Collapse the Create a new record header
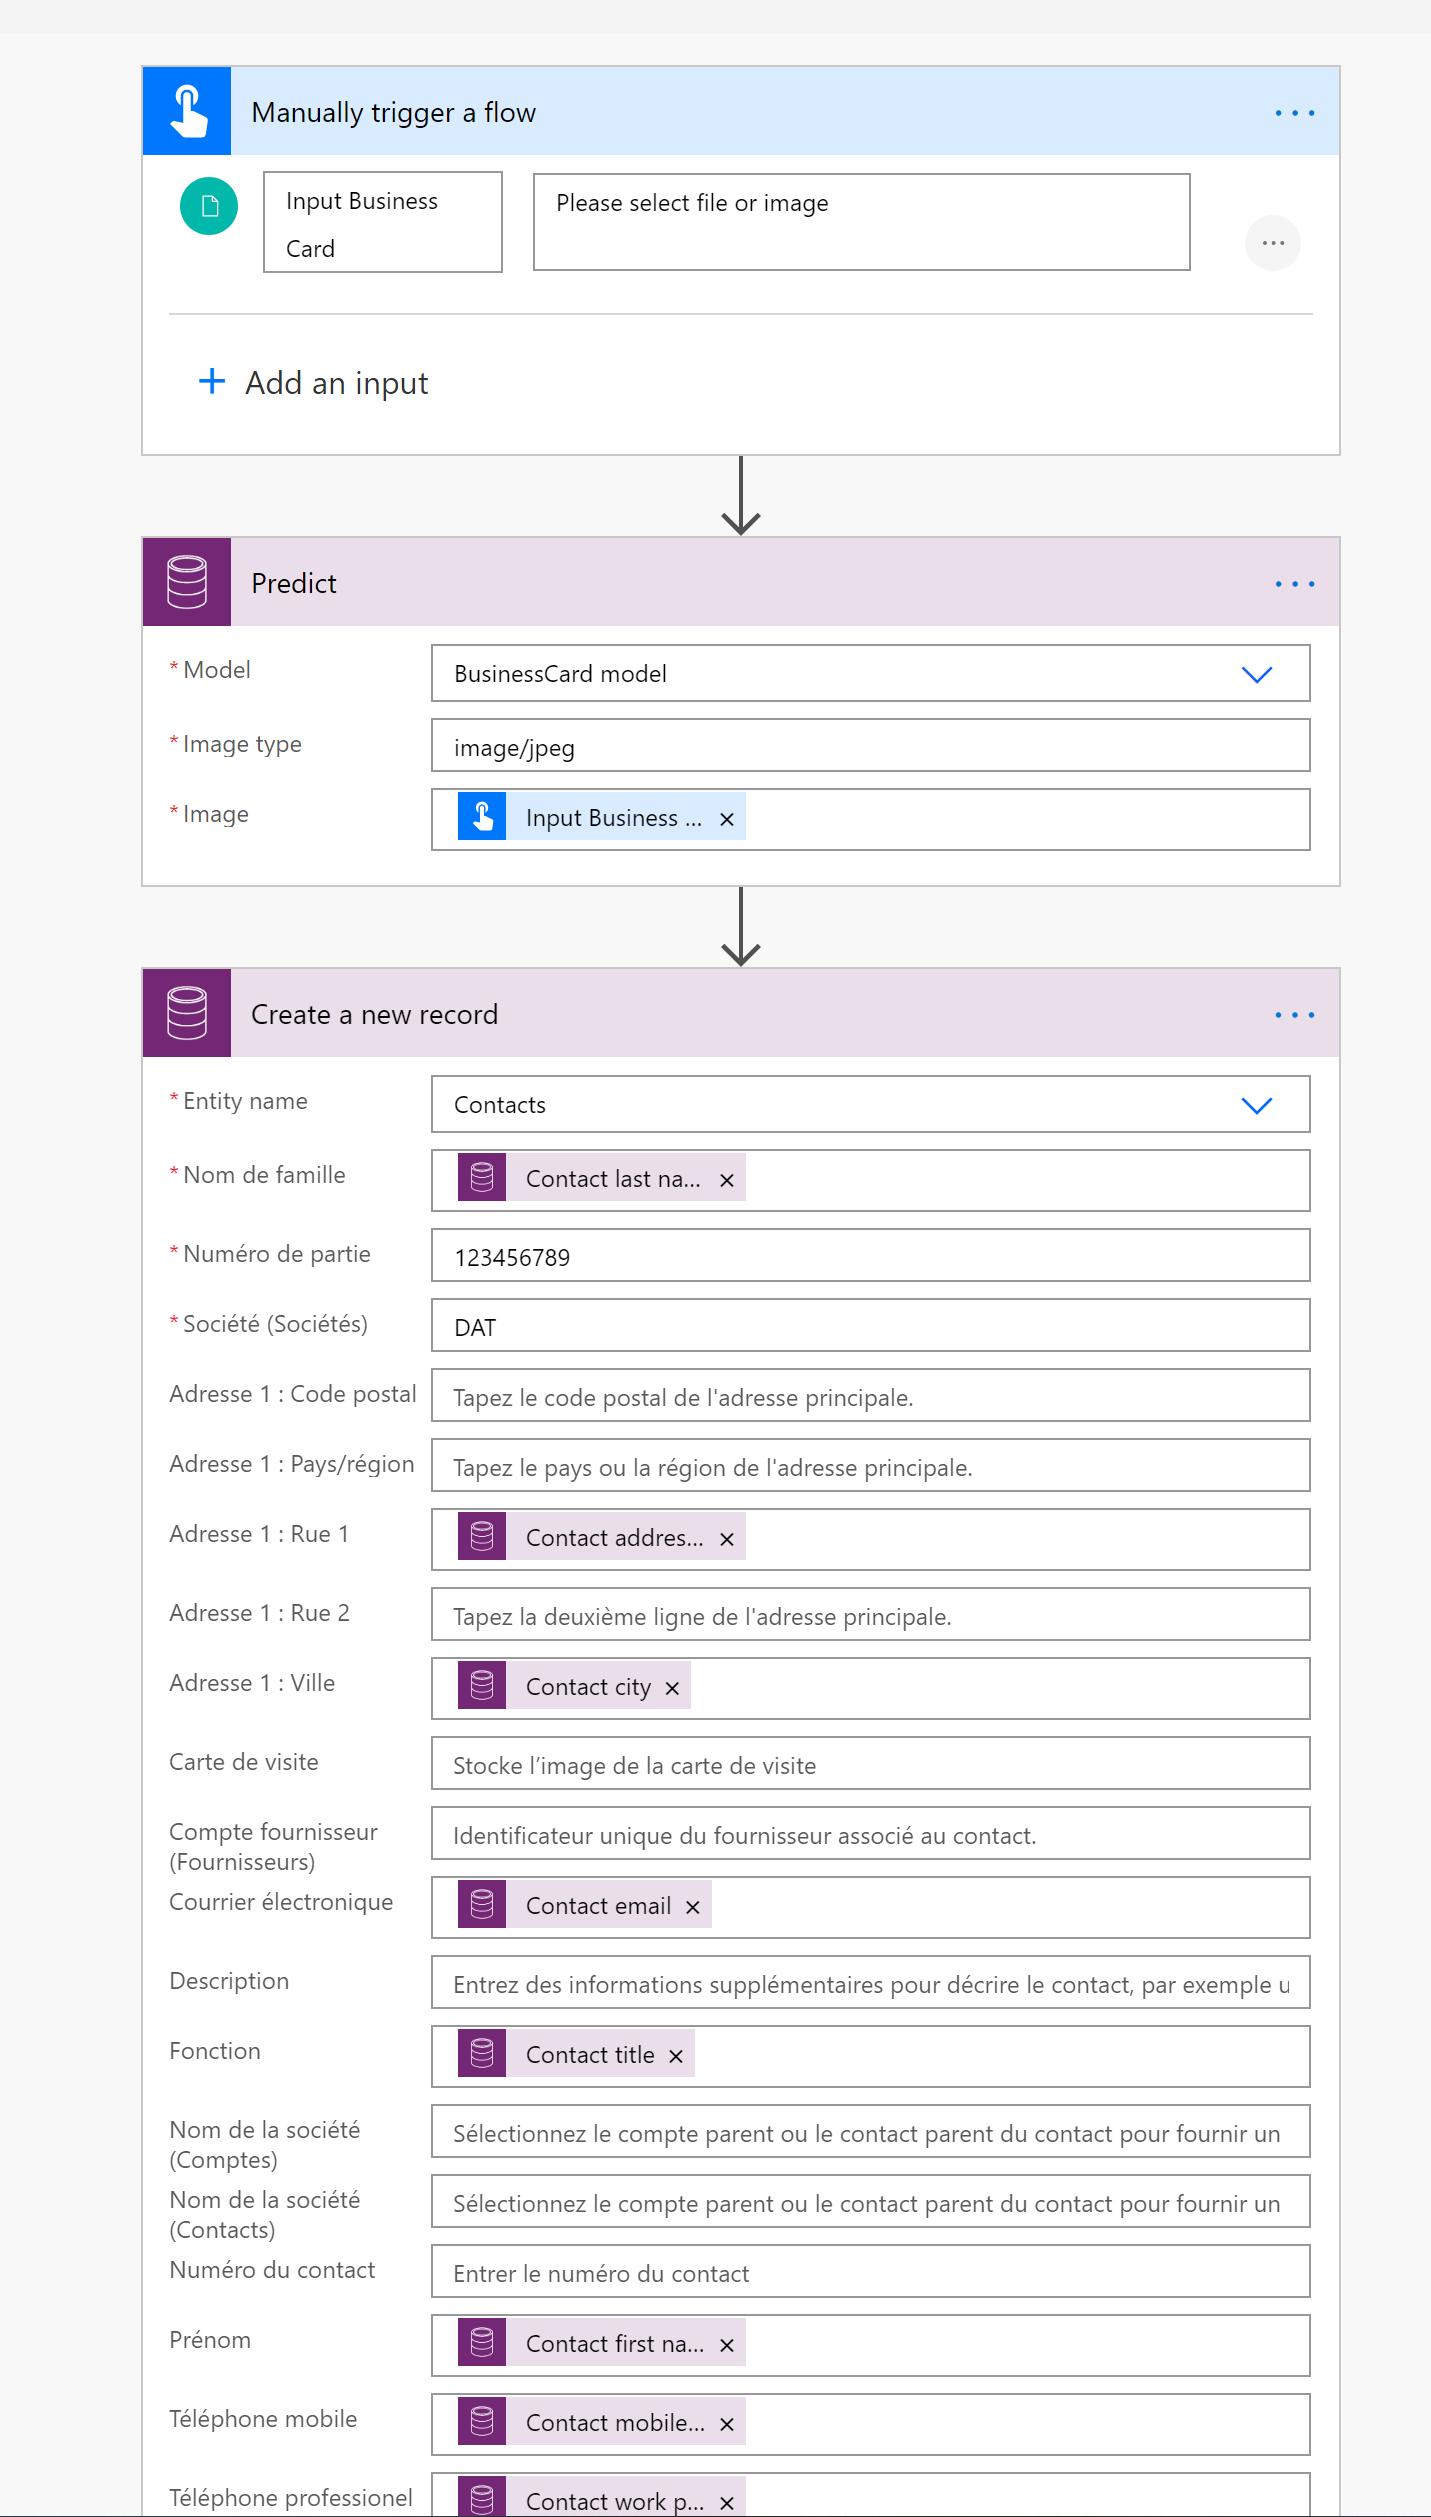The width and height of the screenshot is (1431, 2517). [741, 1013]
